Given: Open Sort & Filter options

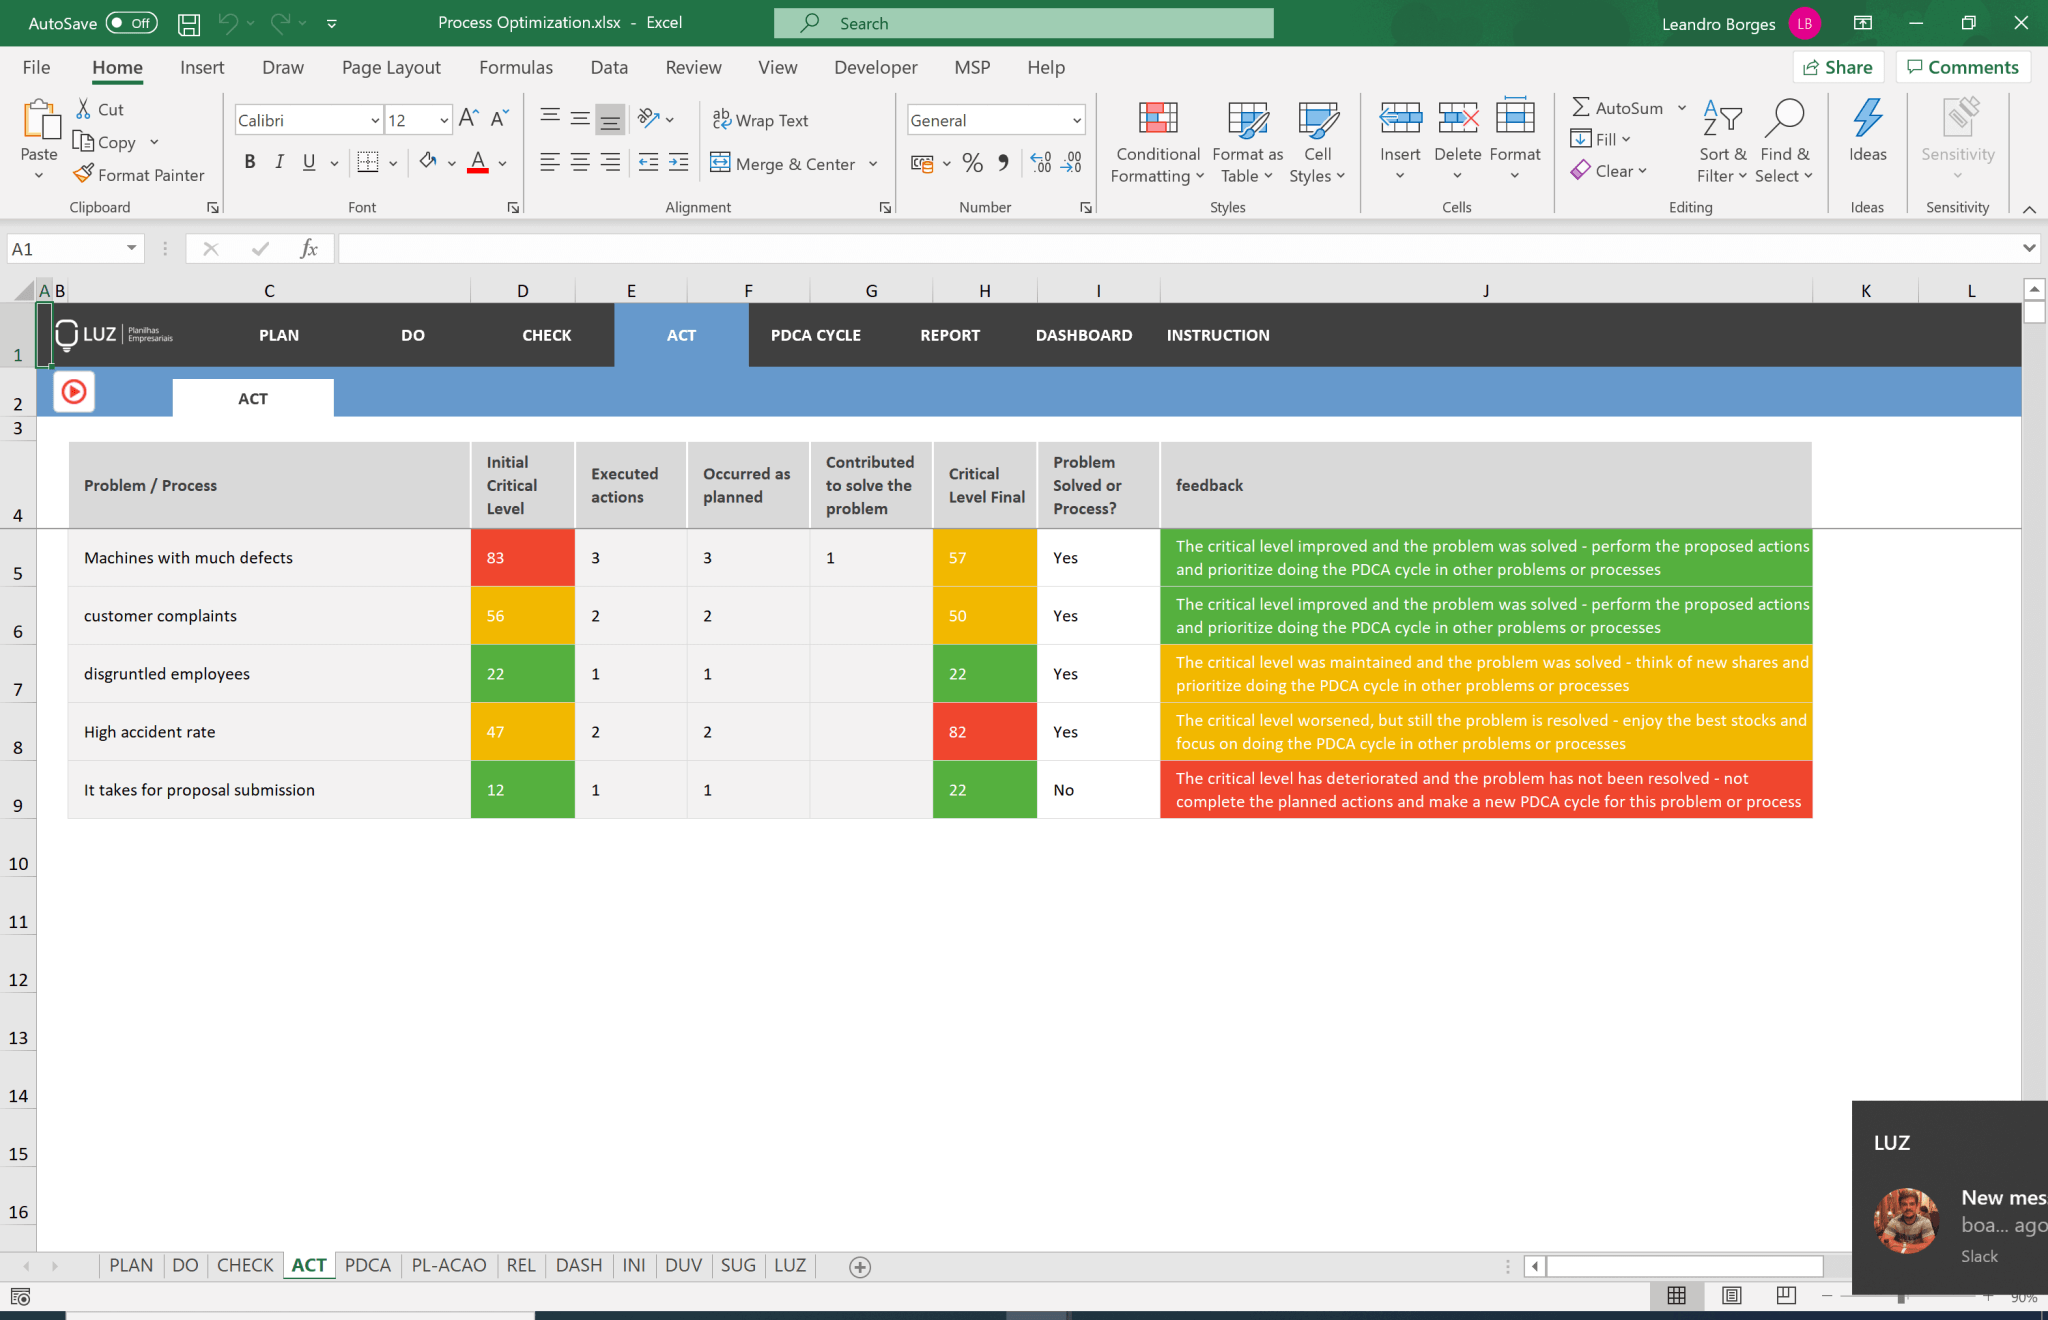Looking at the screenshot, I should pos(1722,140).
